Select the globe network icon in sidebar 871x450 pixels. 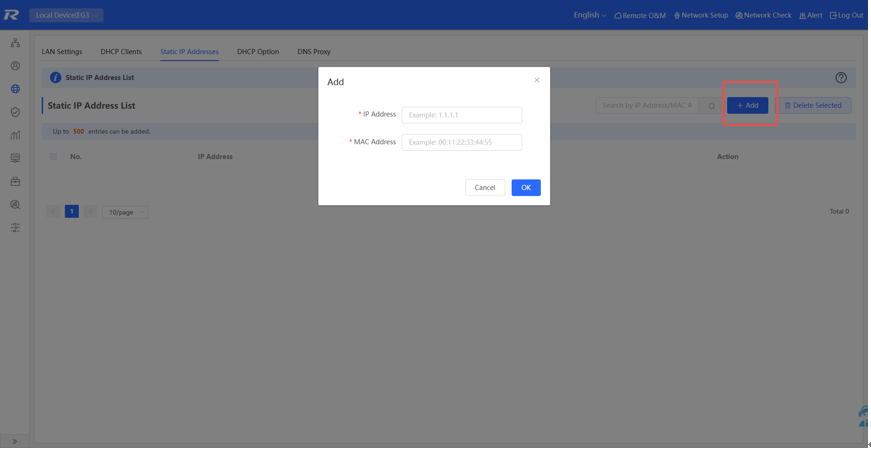click(x=15, y=89)
